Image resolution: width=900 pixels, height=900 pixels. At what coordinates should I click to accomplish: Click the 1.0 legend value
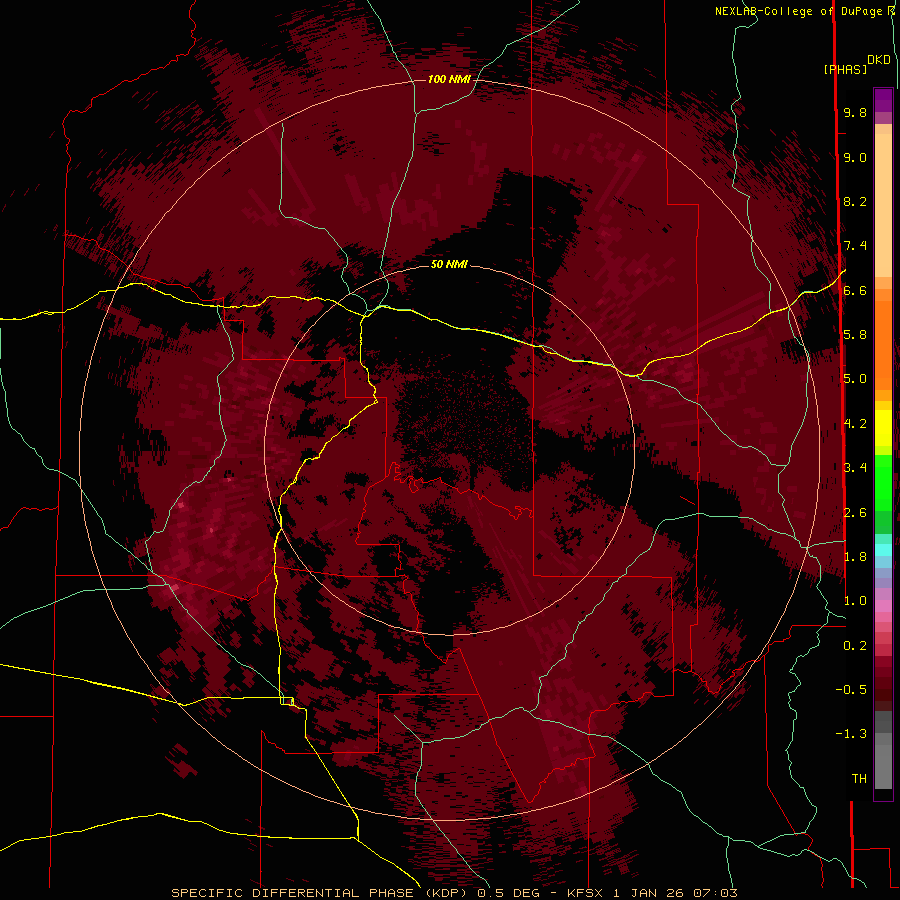click(x=855, y=601)
